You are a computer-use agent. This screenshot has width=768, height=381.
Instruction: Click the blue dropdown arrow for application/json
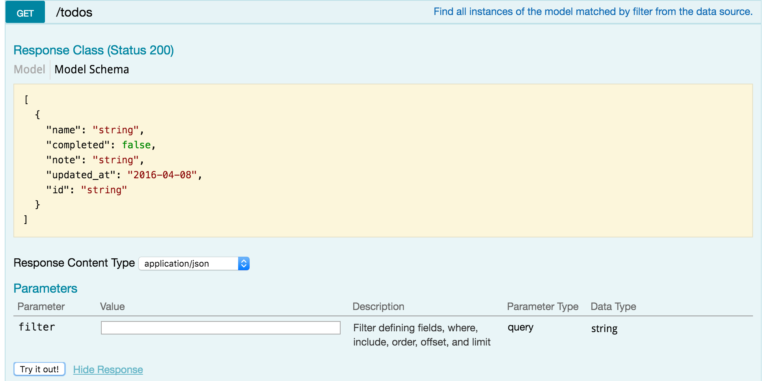click(244, 263)
